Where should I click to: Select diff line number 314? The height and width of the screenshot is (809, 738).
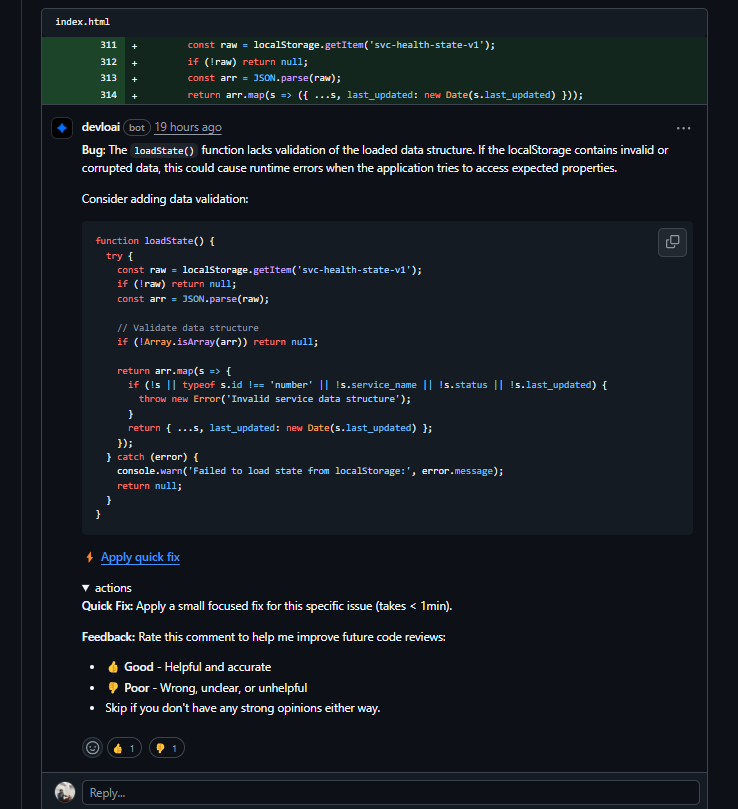tap(108, 95)
